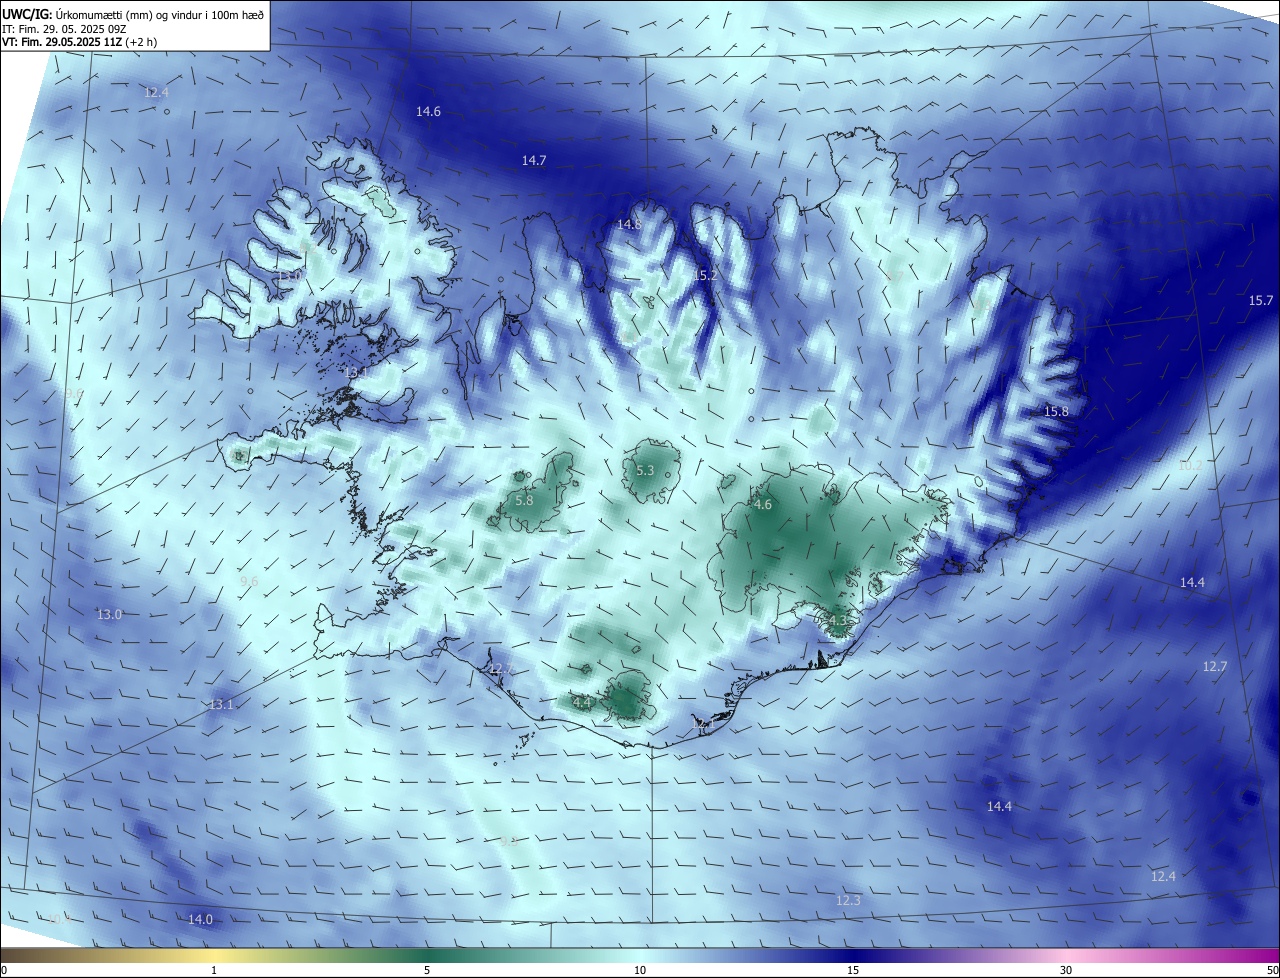Click the colorbar tick label 5
This screenshot has width=1280, height=978.
[x=427, y=970]
